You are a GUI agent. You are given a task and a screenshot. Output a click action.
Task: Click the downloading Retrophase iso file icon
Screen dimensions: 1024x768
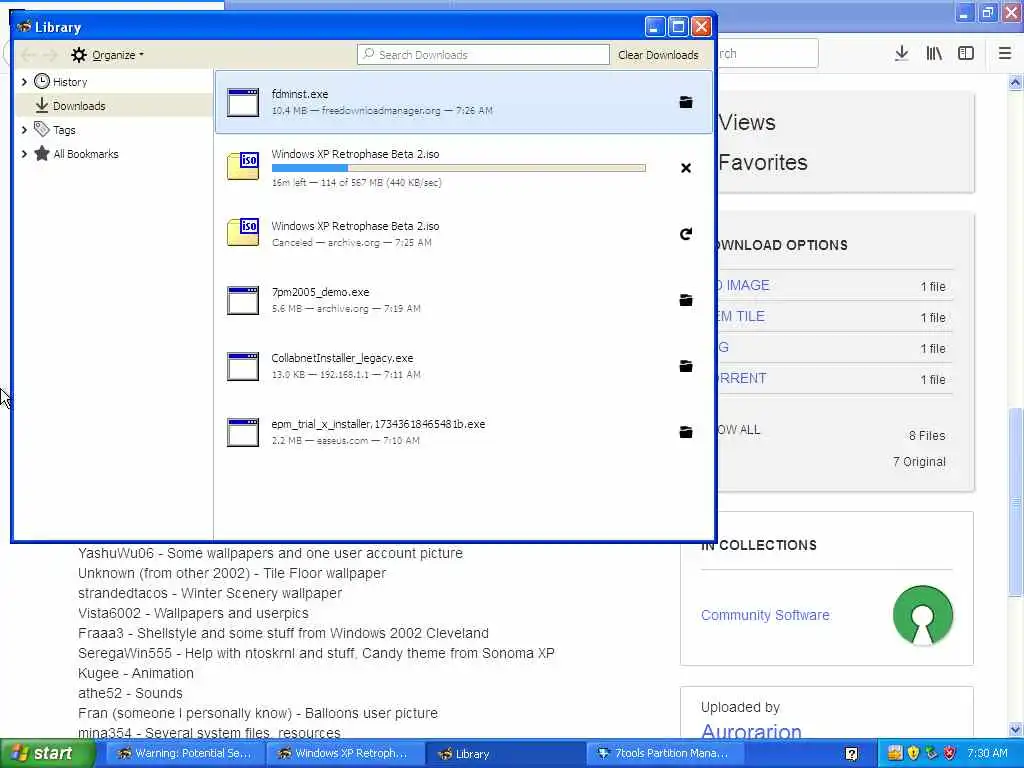[x=243, y=166]
